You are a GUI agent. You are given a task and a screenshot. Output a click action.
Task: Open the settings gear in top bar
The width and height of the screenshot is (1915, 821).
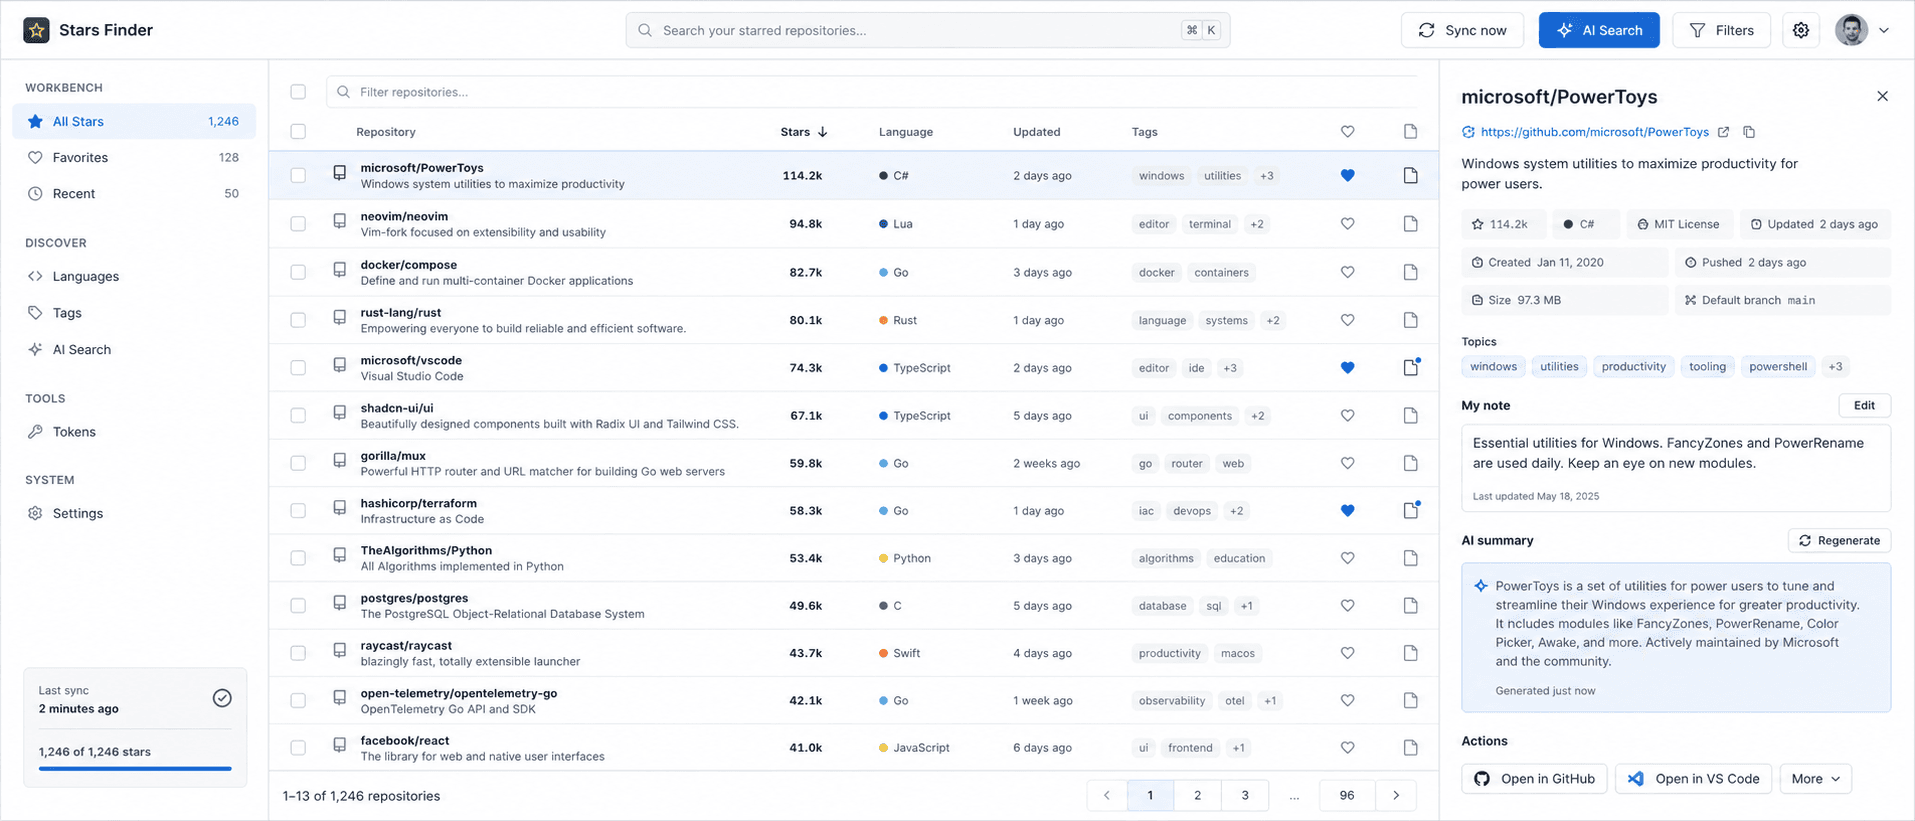(x=1801, y=30)
